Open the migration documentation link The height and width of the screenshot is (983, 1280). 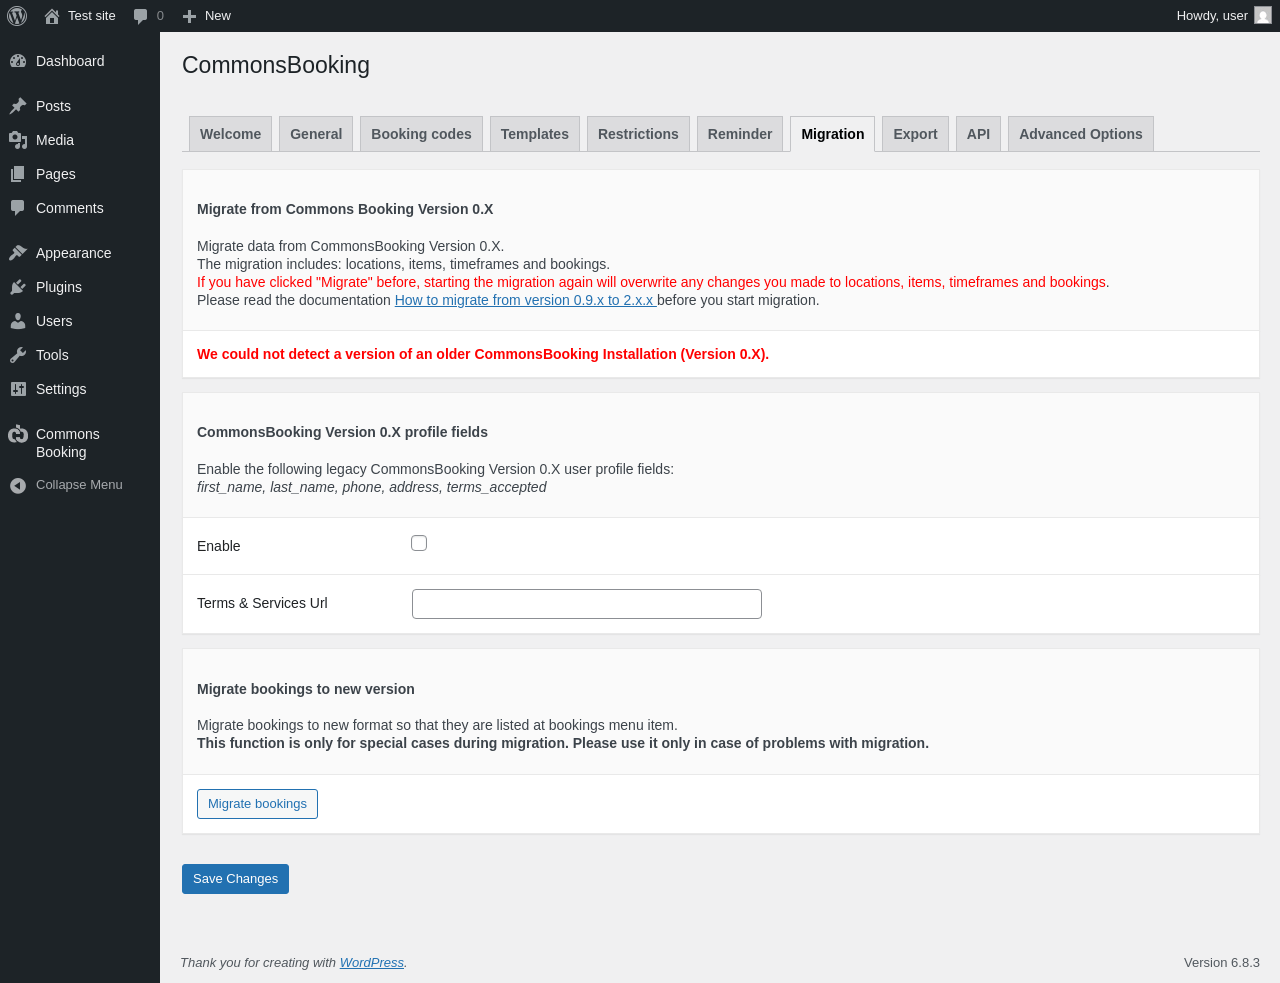525,300
